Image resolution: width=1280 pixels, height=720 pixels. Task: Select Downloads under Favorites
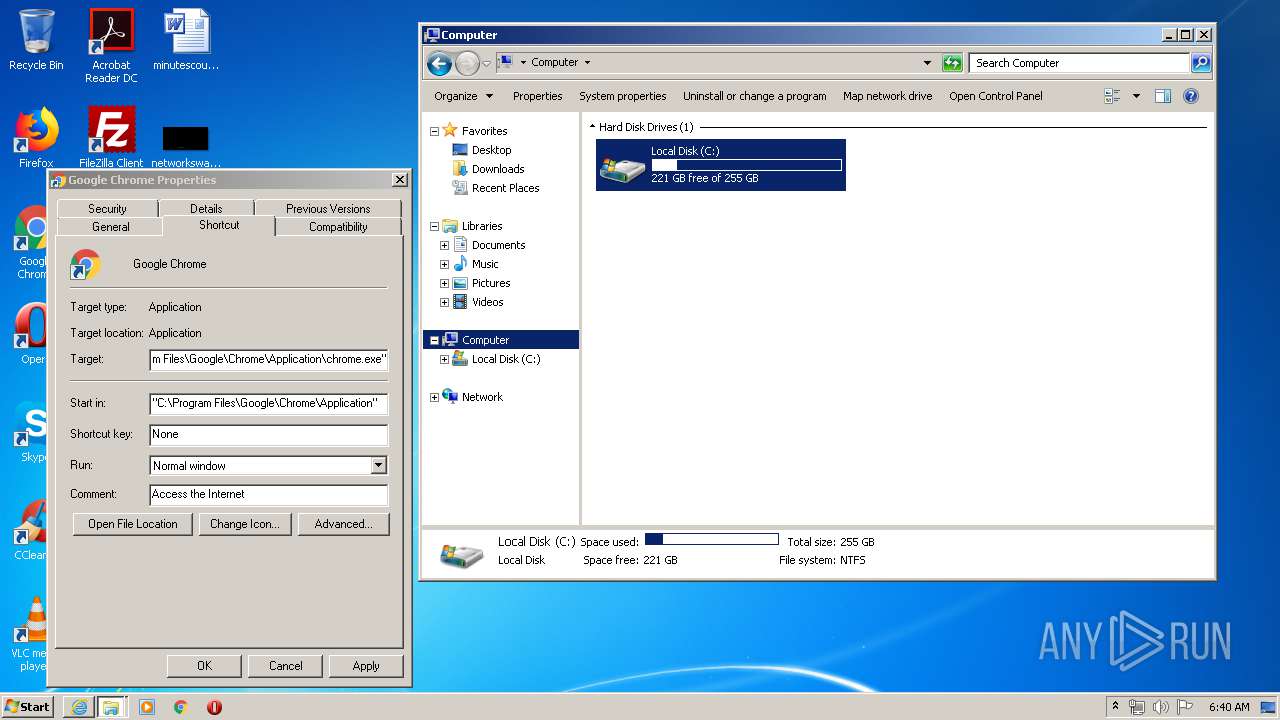tap(488, 169)
